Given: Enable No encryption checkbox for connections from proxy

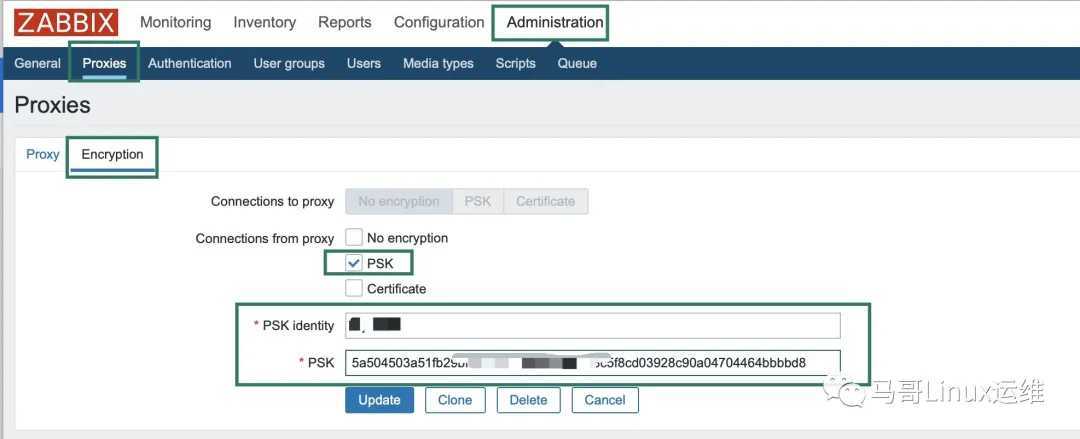Looking at the screenshot, I should [354, 238].
